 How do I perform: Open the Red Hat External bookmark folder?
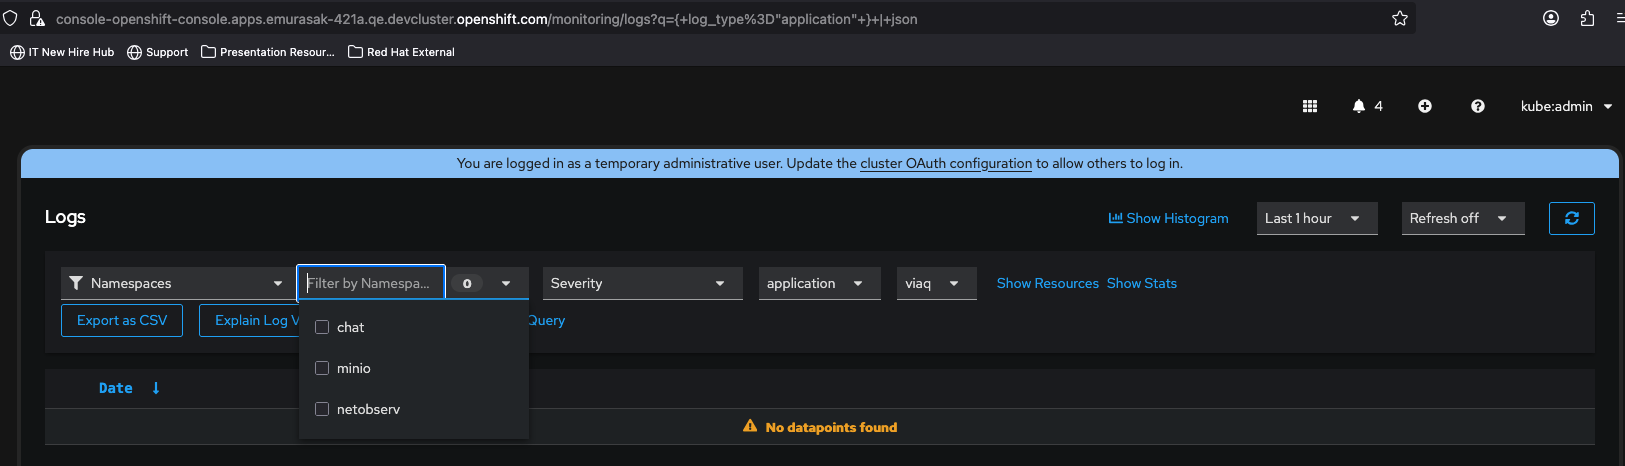401,52
